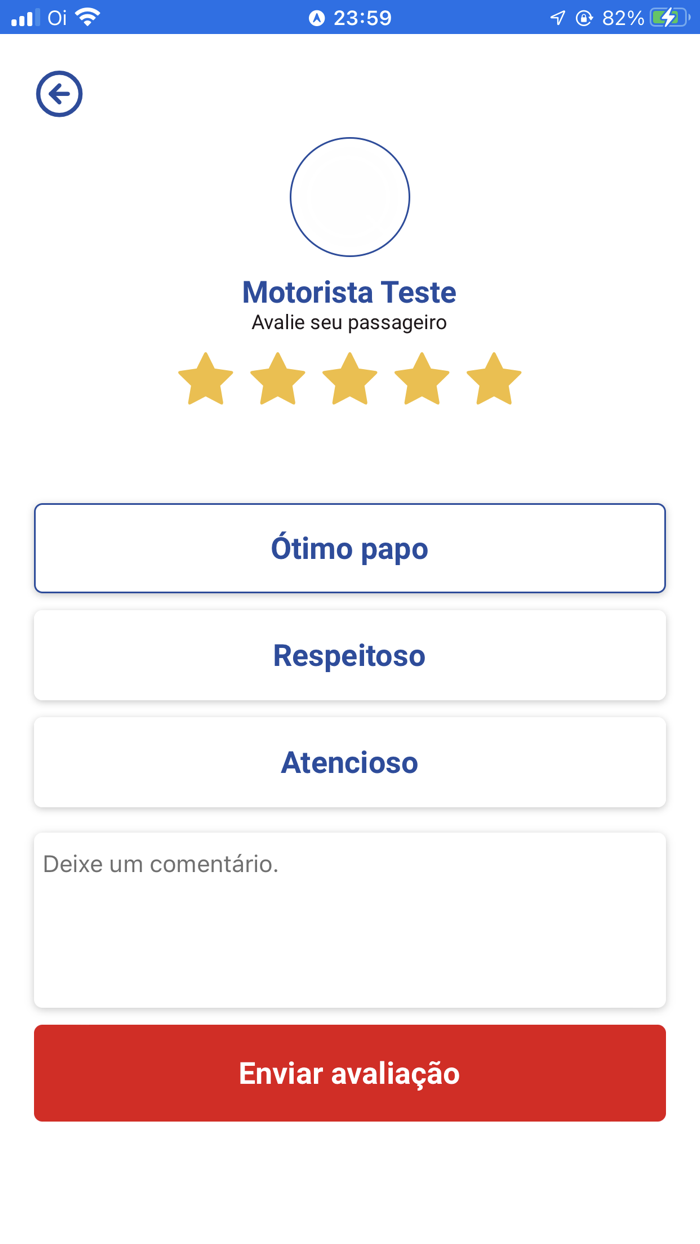The image size is (700, 1244).
Task: Tap the fifth star to rate five
Action: (493, 379)
